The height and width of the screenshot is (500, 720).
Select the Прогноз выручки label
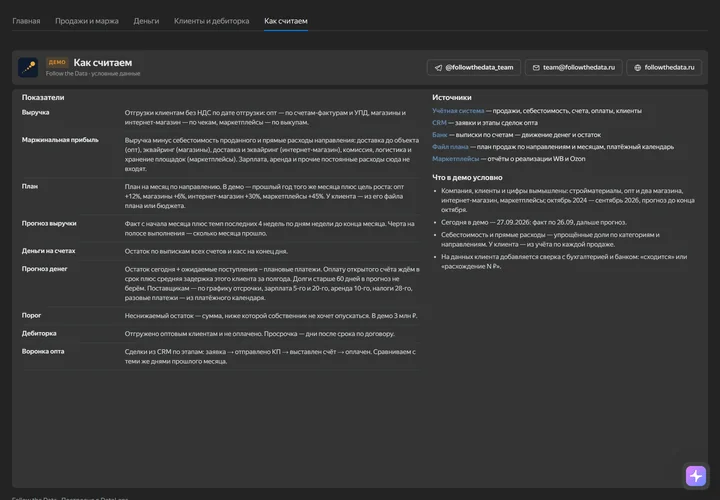[x=49, y=224]
